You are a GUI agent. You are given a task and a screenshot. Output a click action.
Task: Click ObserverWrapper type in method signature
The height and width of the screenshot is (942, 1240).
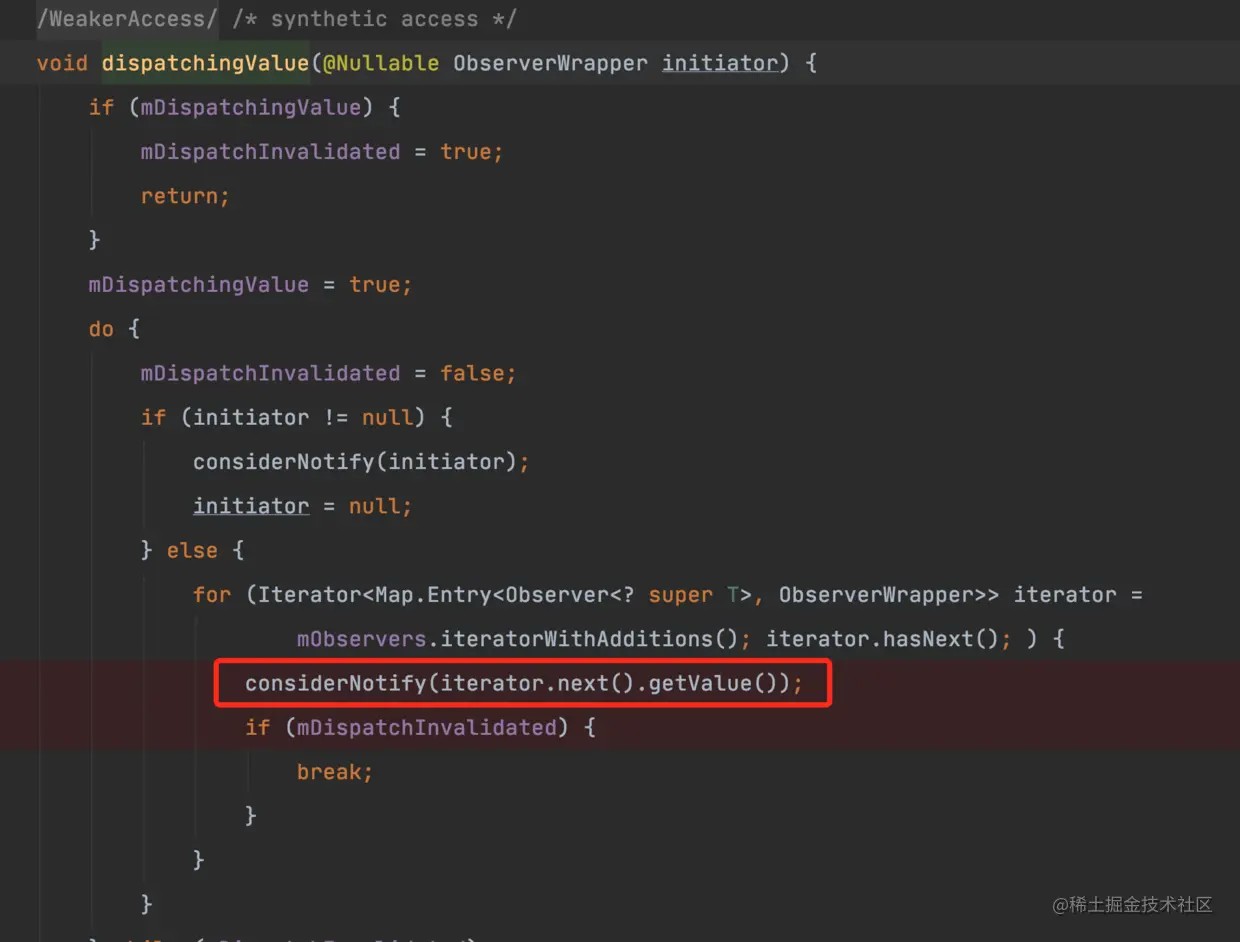pyautogui.click(x=551, y=63)
